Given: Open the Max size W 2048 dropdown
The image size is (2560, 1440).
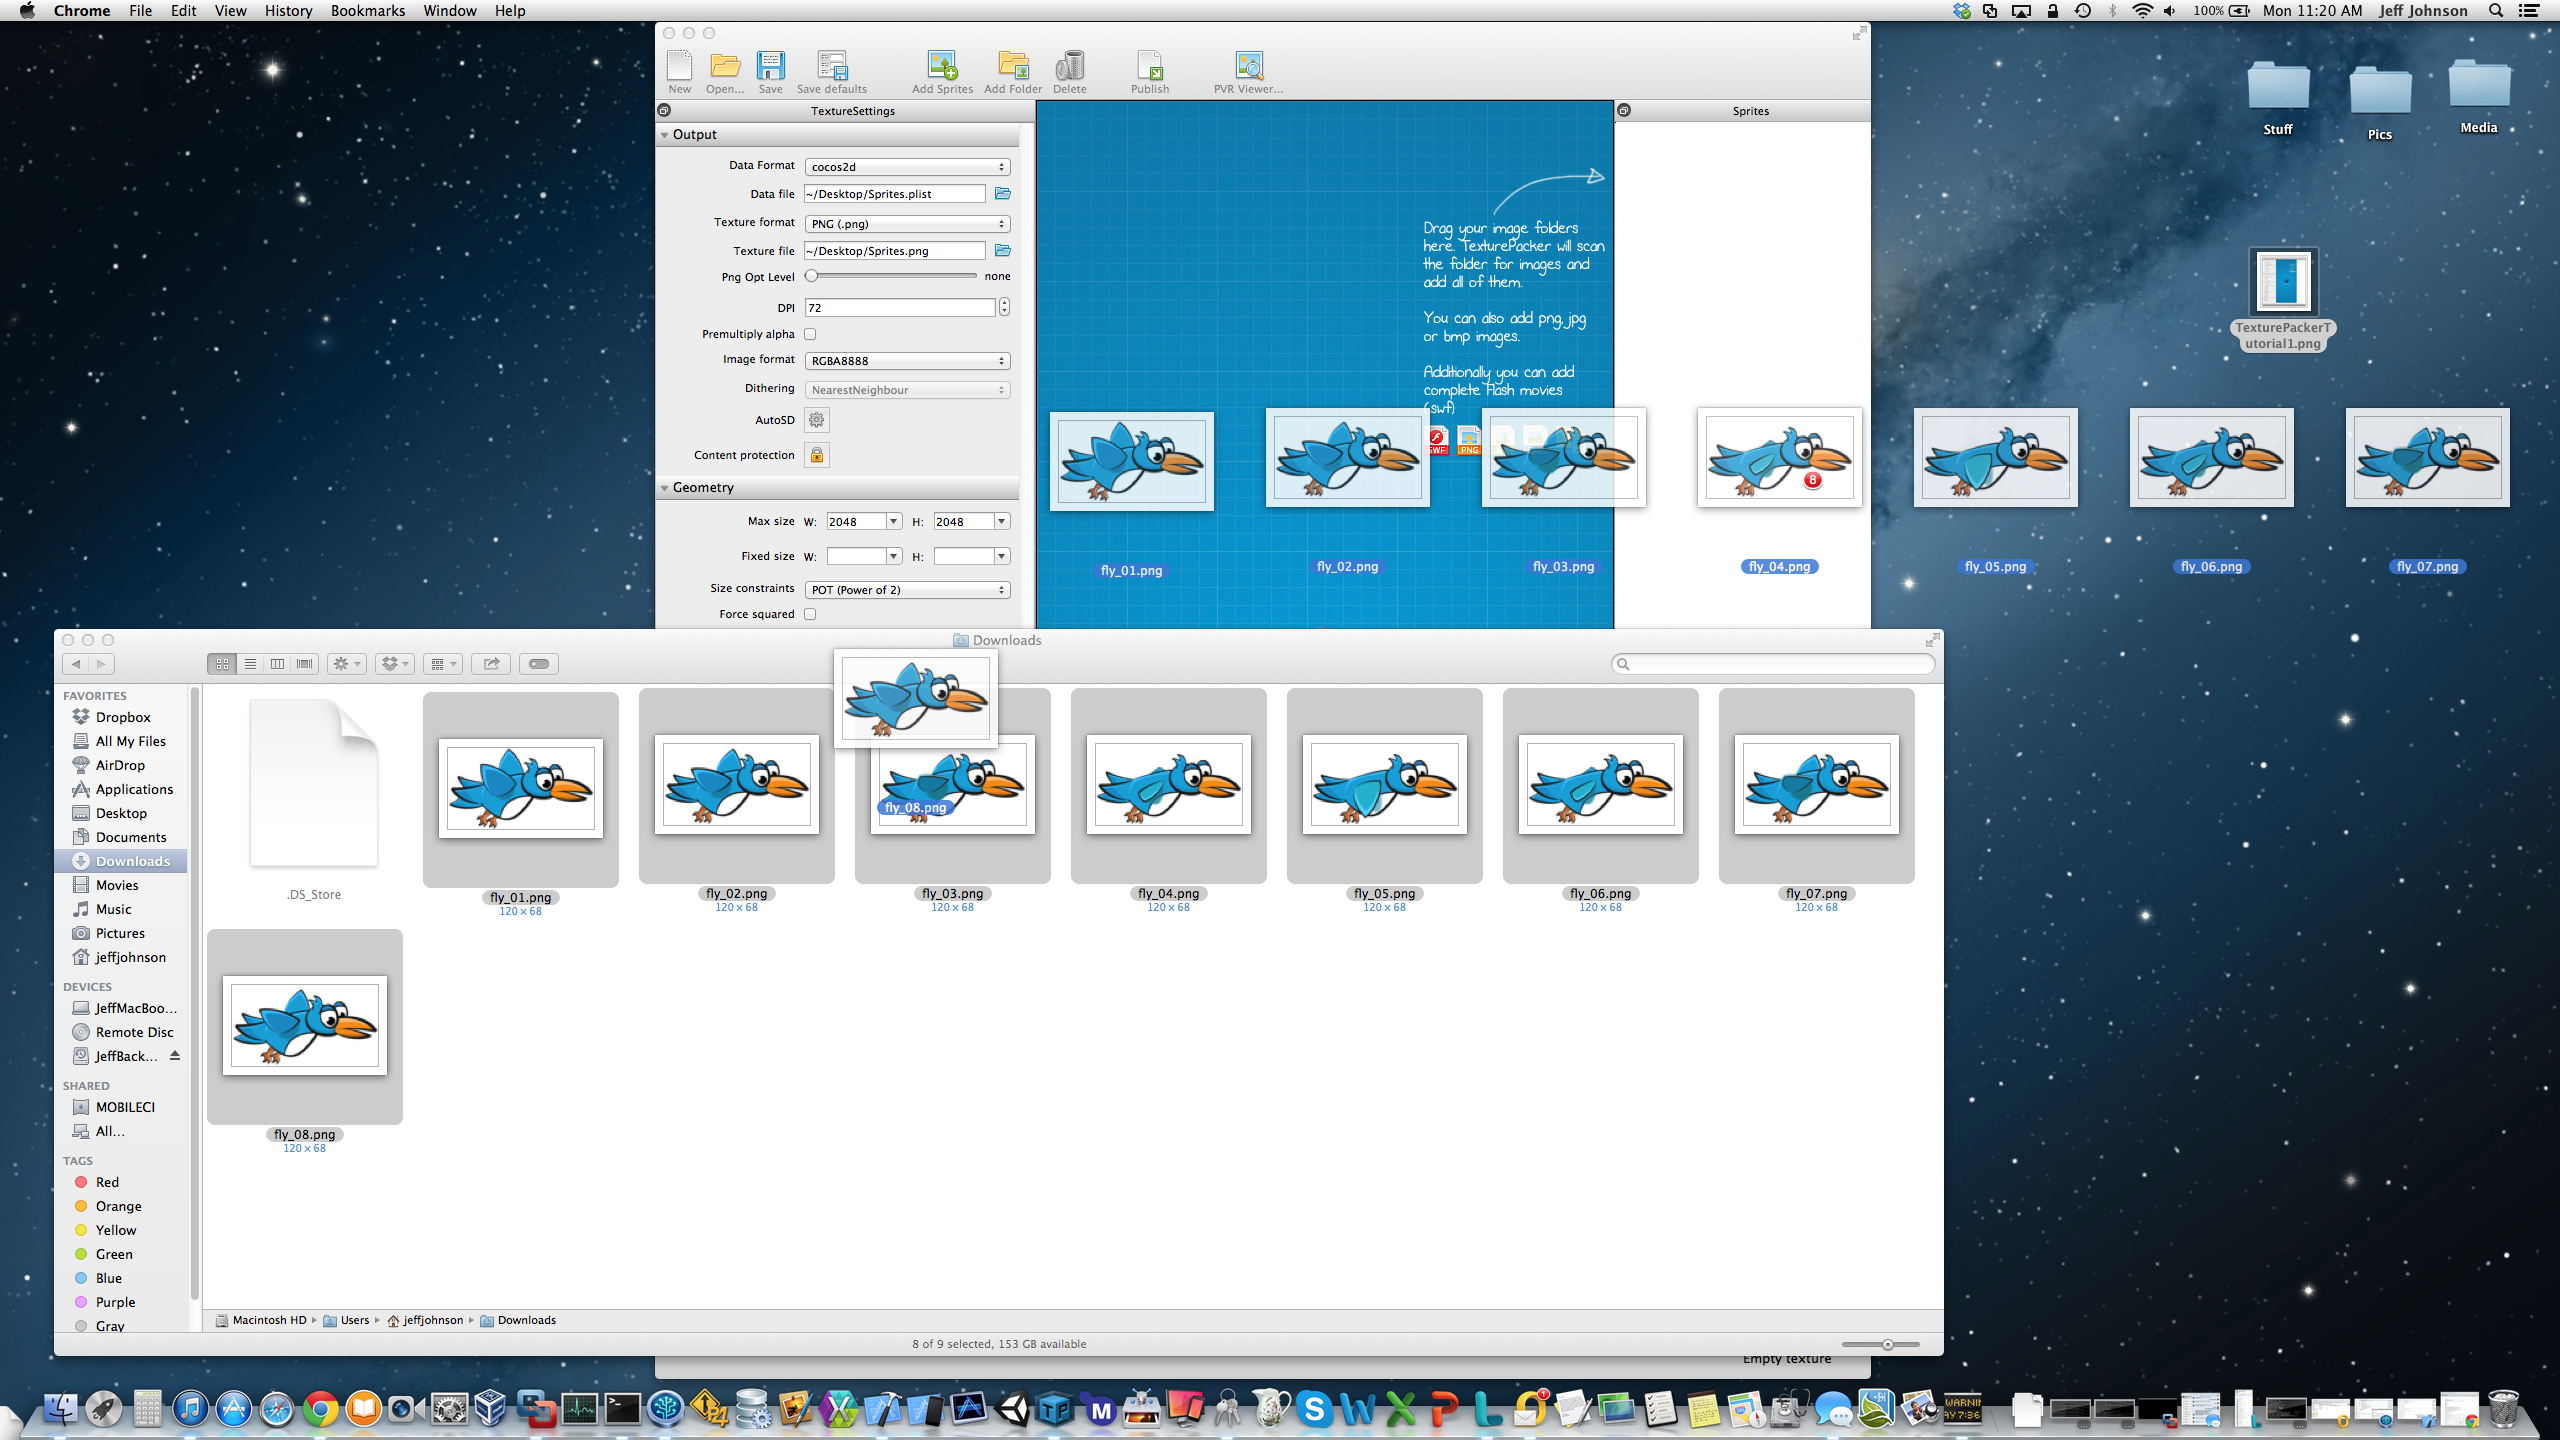Looking at the screenshot, I should pyautogui.click(x=894, y=522).
